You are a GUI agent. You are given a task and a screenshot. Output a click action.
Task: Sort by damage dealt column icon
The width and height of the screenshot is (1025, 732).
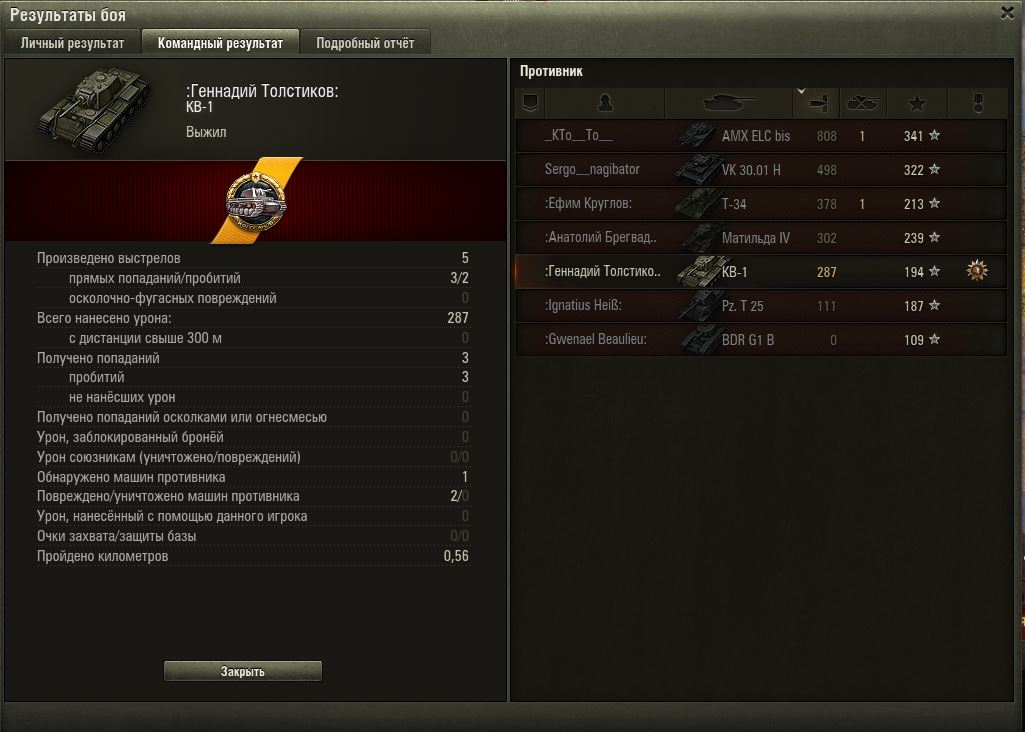[x=816, y=103]
